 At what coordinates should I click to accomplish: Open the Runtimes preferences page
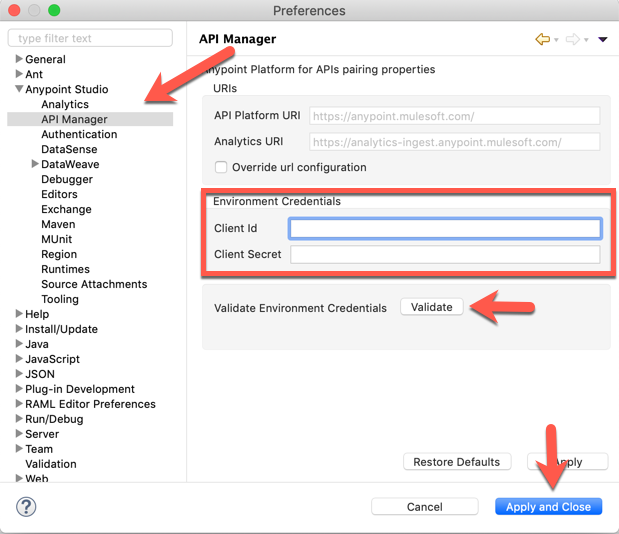[x=65, y=269]
